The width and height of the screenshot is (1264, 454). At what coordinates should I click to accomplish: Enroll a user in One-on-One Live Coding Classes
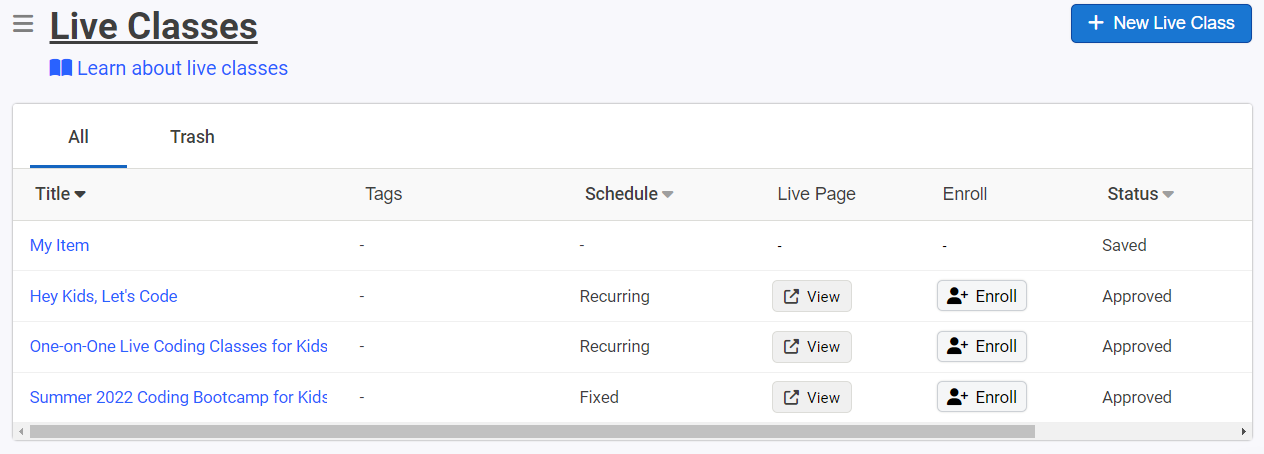click(x=982, y=346)
